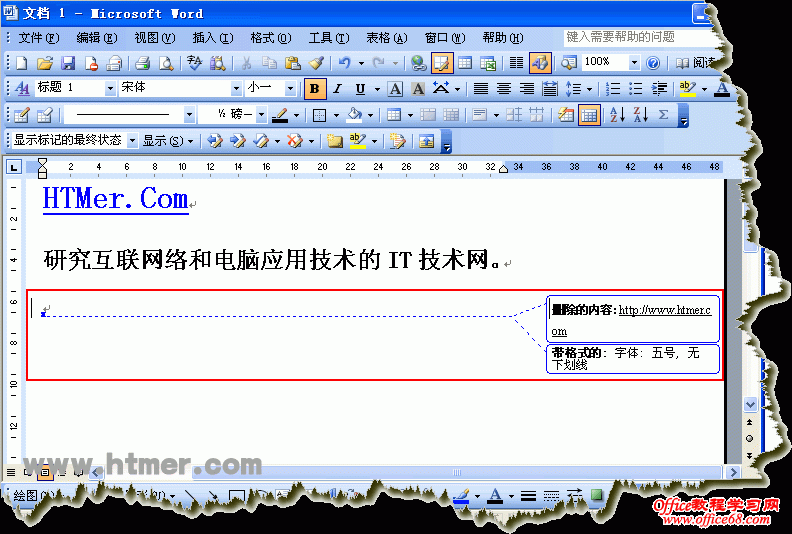
Task: Open the 显示标记的最终状态 dropdown
Action: click(x=132, y=141)
